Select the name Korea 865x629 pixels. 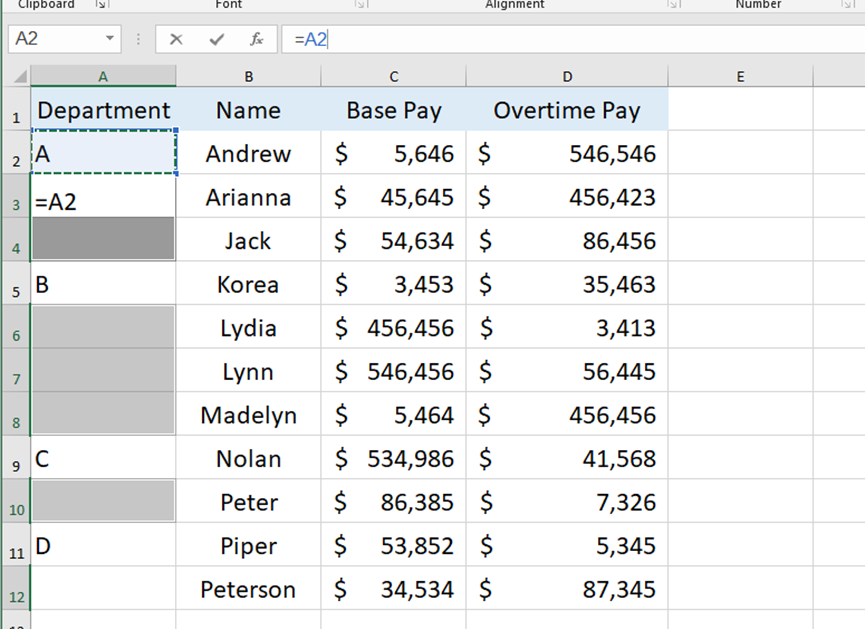(248, 284)
